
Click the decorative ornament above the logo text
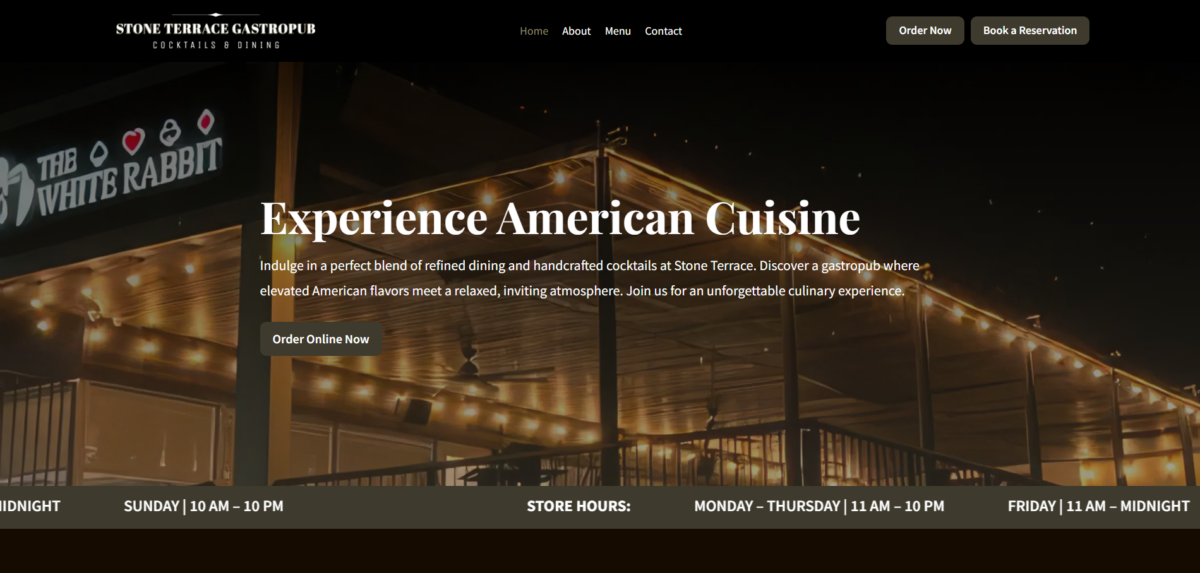coord(216,15)
